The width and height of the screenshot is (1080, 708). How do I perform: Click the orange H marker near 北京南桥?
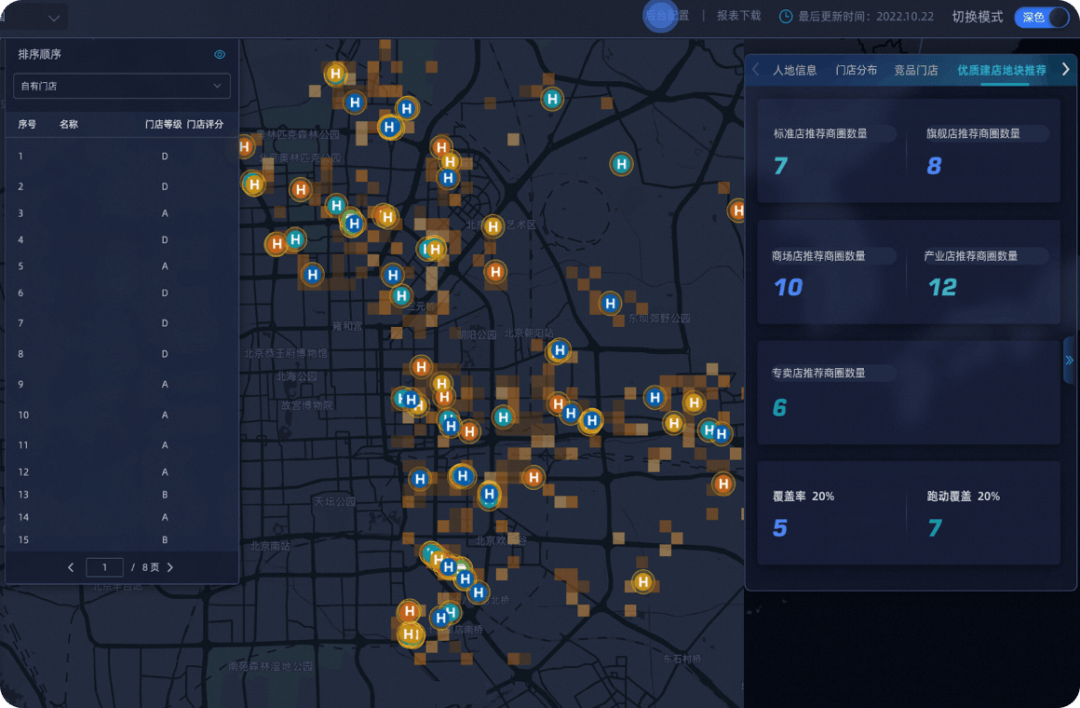click(x=409, y=611)
